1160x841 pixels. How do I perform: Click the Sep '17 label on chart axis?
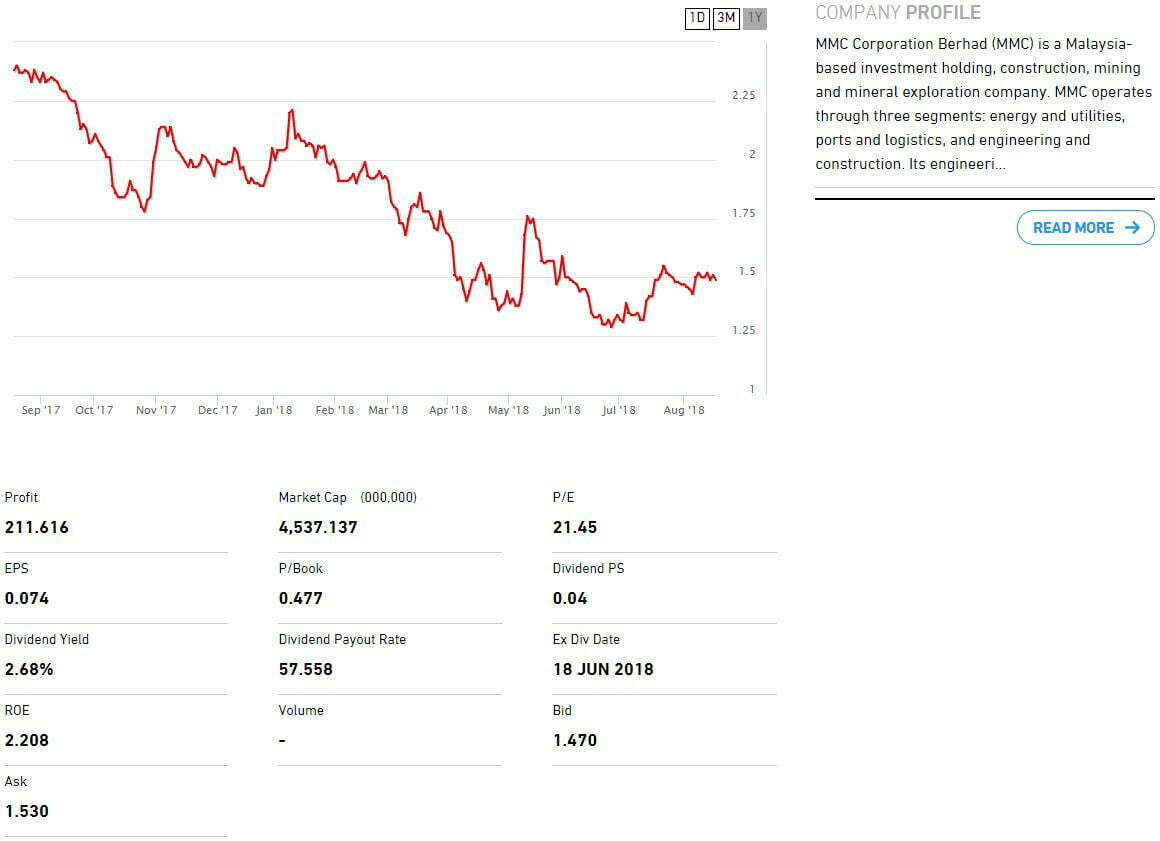[40, 410]
